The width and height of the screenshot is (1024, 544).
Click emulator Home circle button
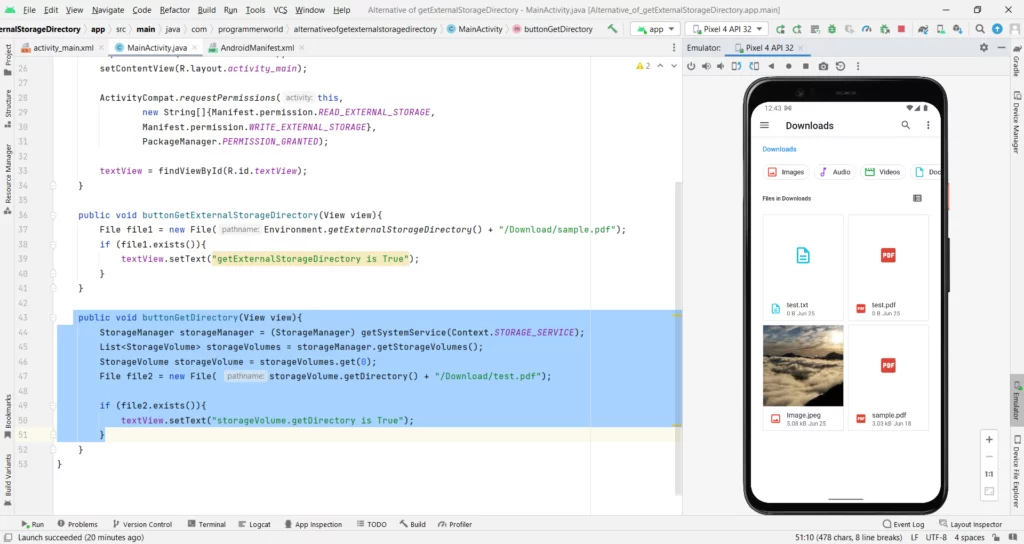[788, 66]
